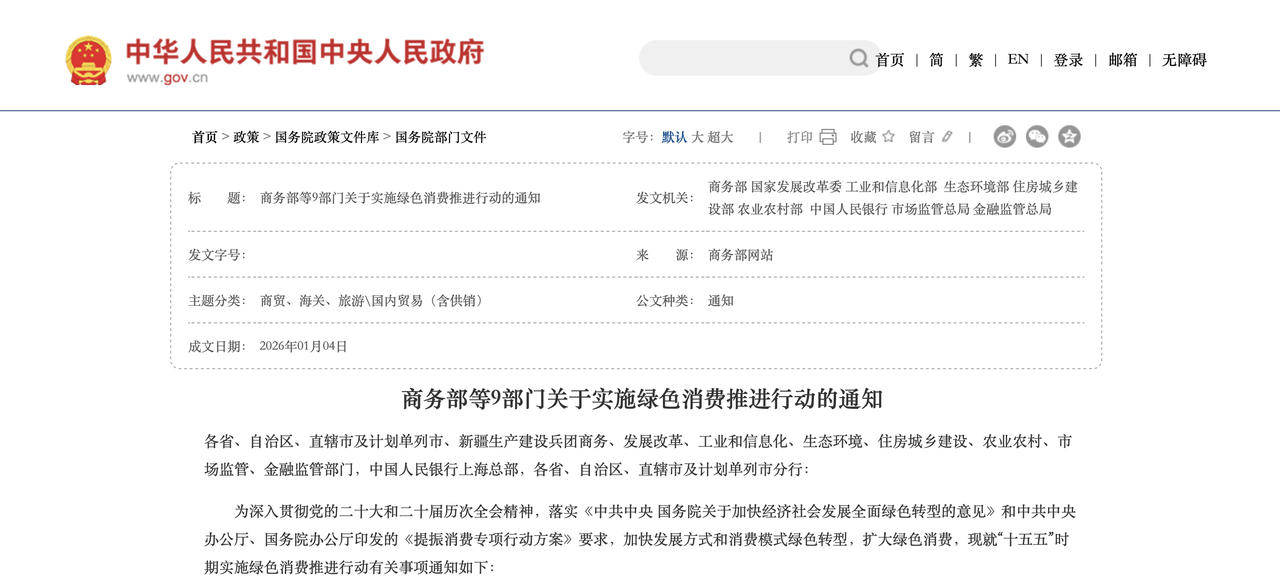The width and height of the screenshot is (1280, 585).
Task: Share to Qzone with the star icon
Action: tap(1069, 137)
